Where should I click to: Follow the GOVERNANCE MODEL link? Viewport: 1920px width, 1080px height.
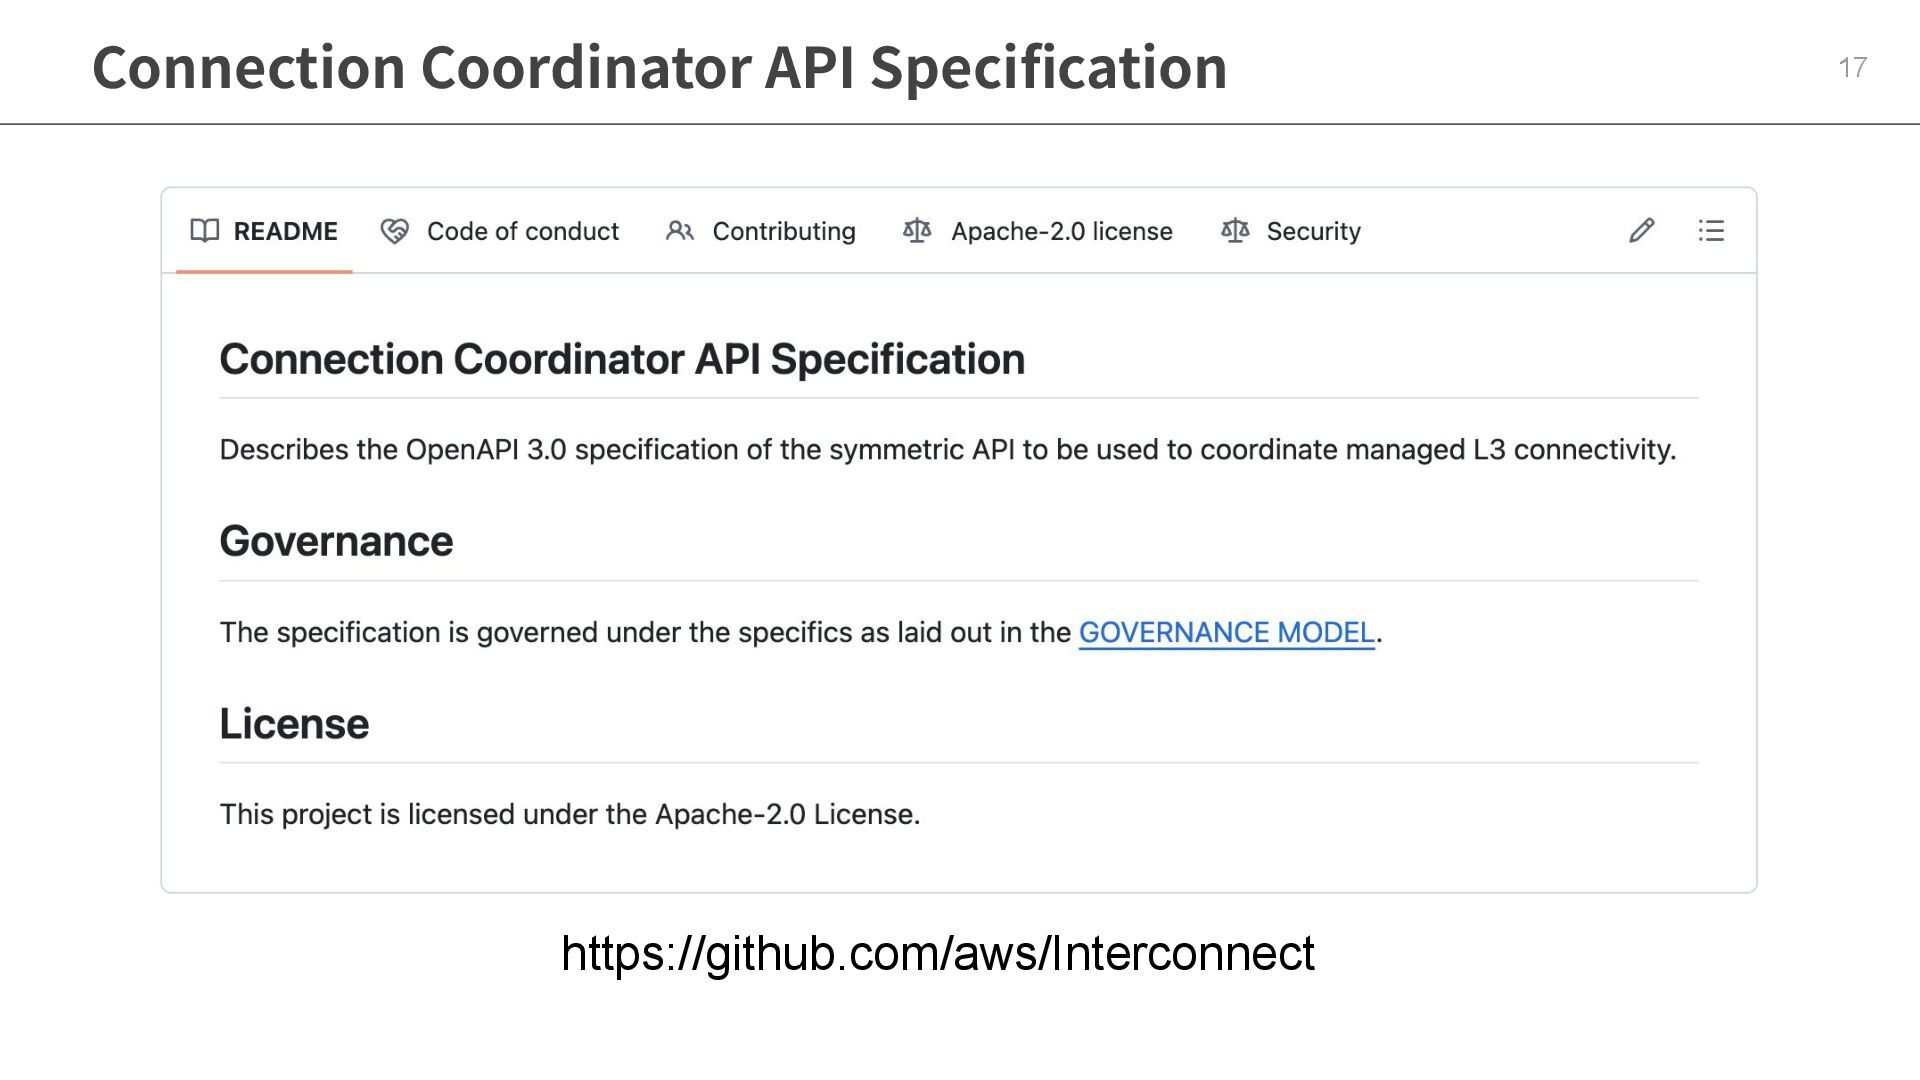pyautogui.click(x=1226, y=632)
